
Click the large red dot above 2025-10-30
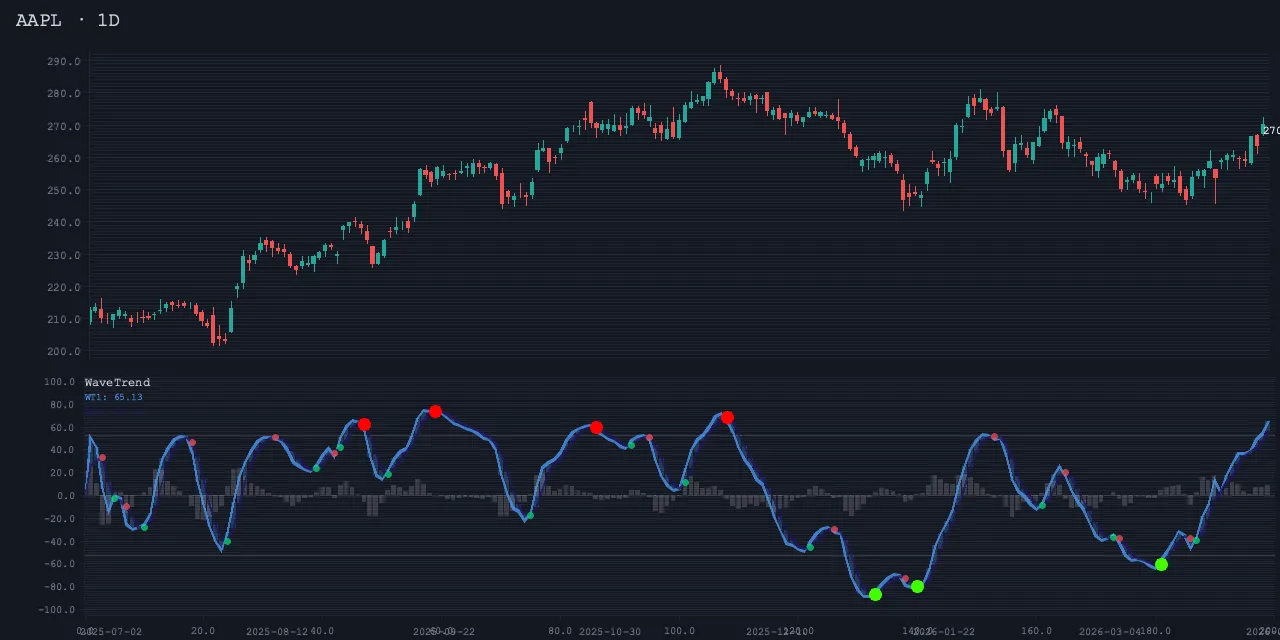pos(596,428)
